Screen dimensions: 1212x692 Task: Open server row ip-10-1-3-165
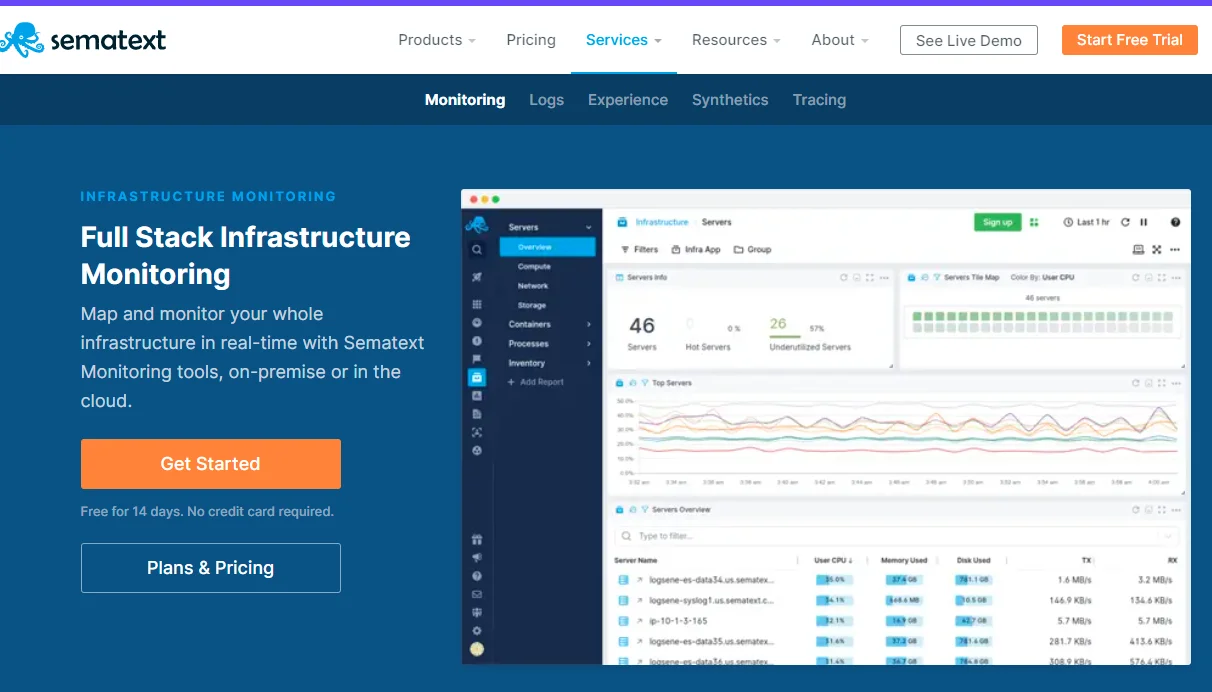coord(678,621)
